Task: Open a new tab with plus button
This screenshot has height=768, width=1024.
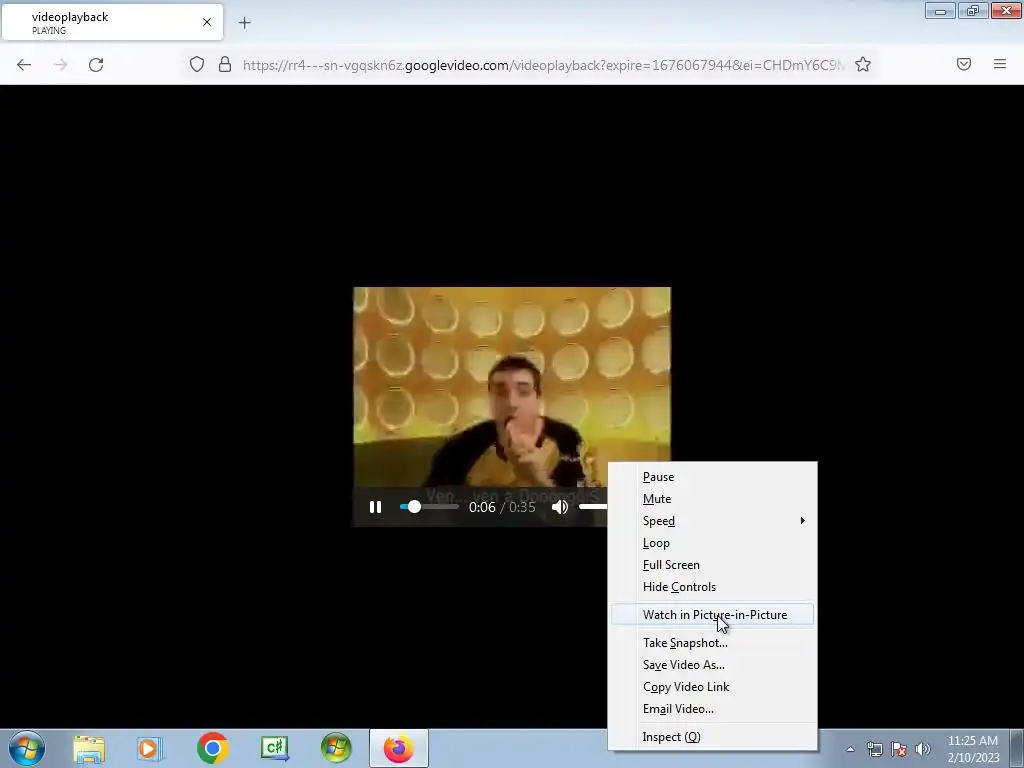Action: pyautogui.click(x=244, y=23)
